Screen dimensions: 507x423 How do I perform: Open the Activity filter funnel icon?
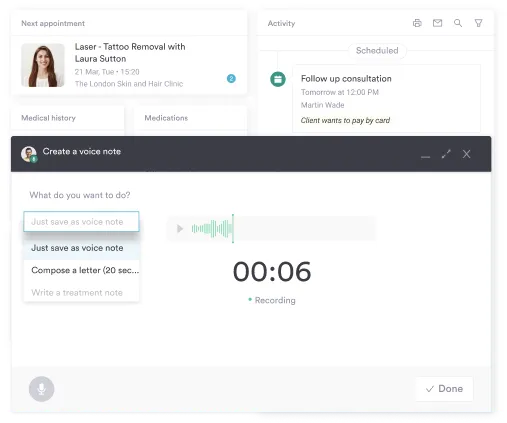(478, 23)
